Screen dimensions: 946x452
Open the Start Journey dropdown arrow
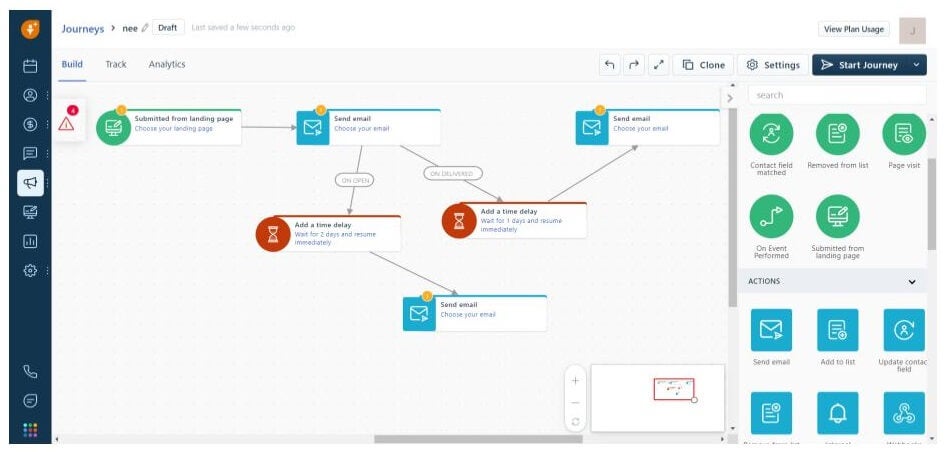(916, 65)
